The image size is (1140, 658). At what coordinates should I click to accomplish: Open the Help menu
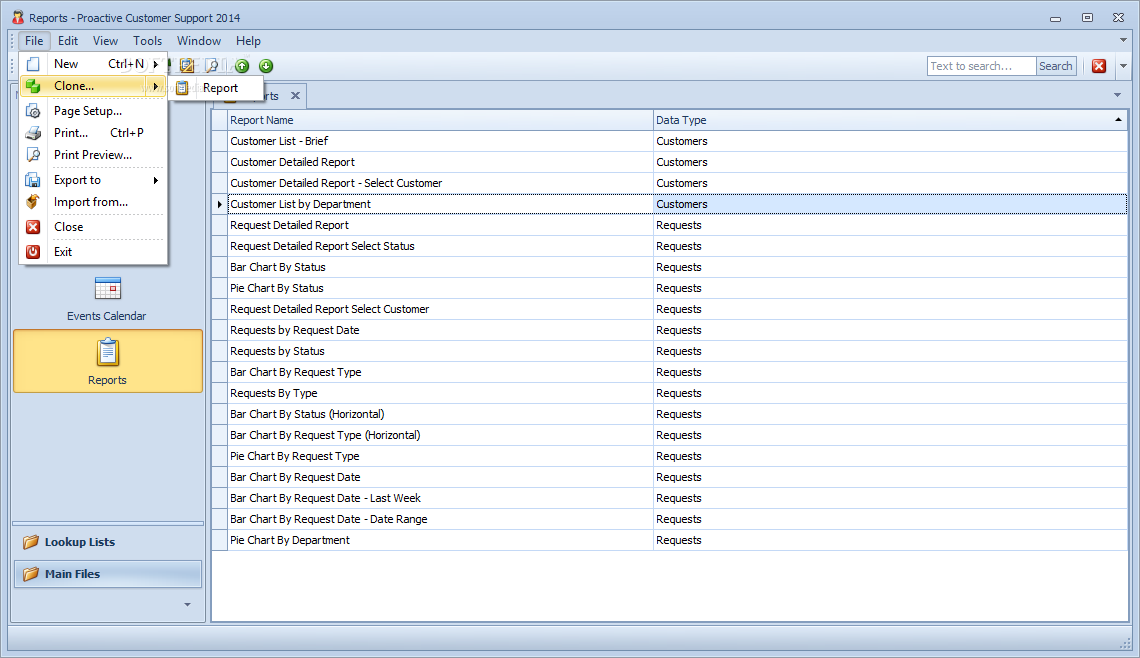click(248, 41)
